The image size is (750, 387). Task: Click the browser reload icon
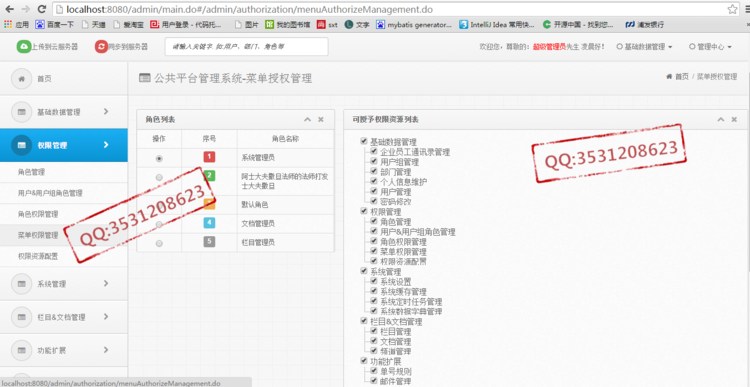click(42, 9)
